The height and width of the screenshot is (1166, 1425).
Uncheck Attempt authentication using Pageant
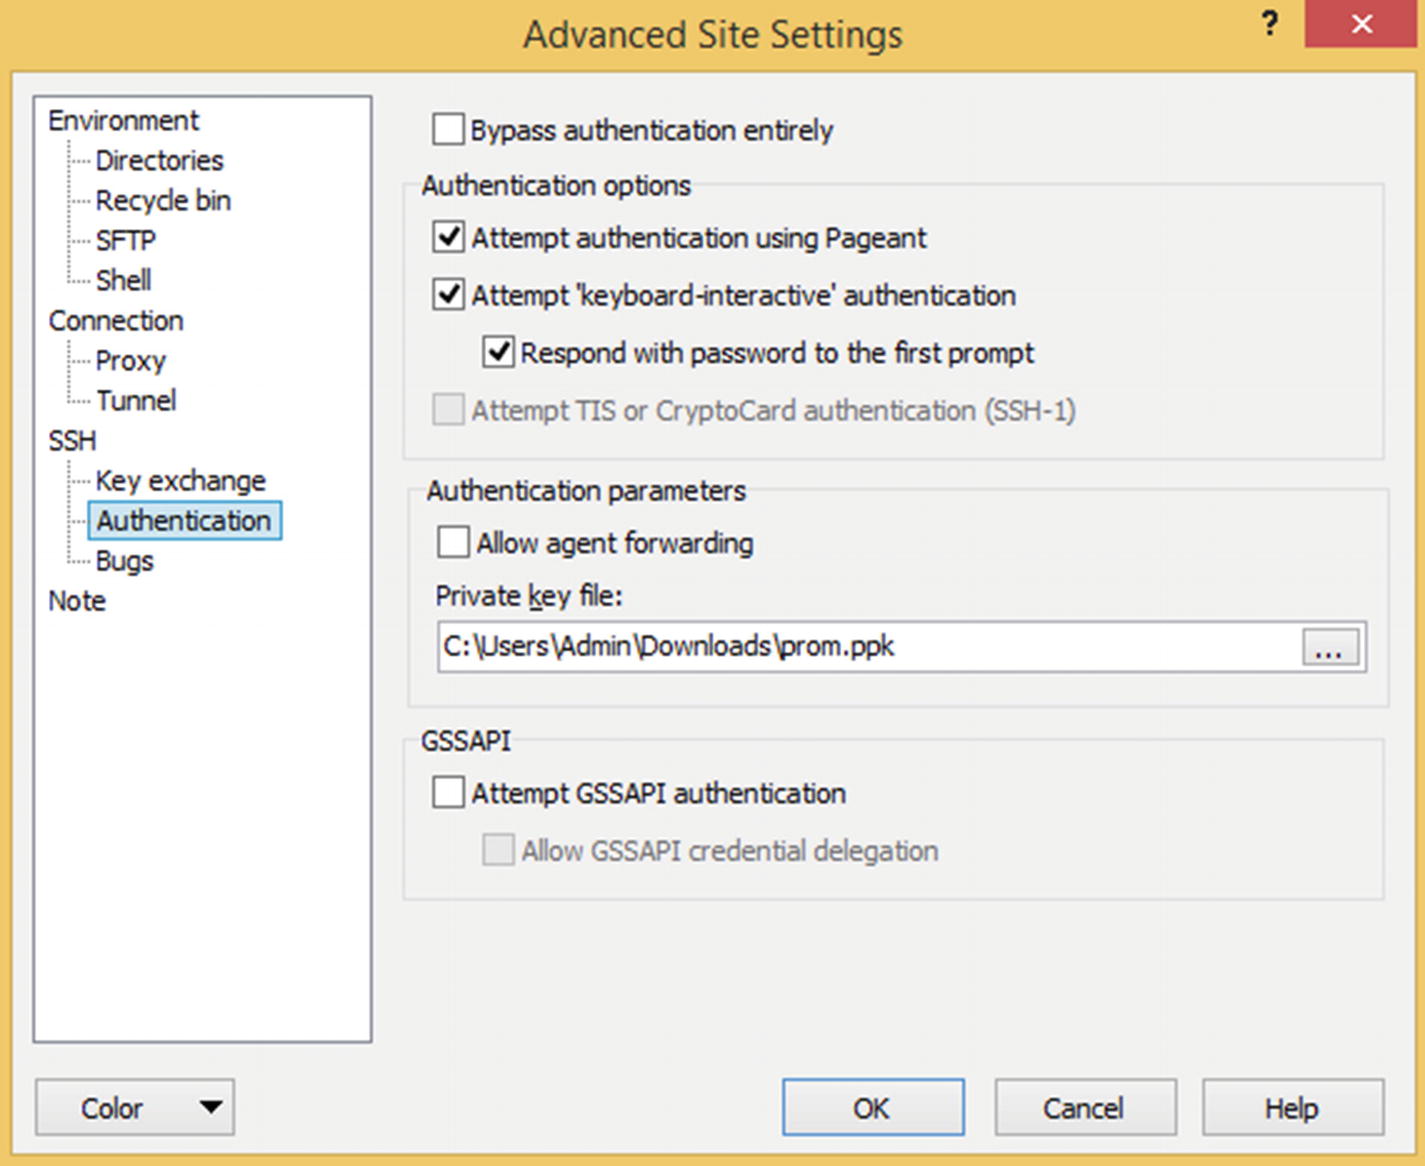[x=448, y=238]
